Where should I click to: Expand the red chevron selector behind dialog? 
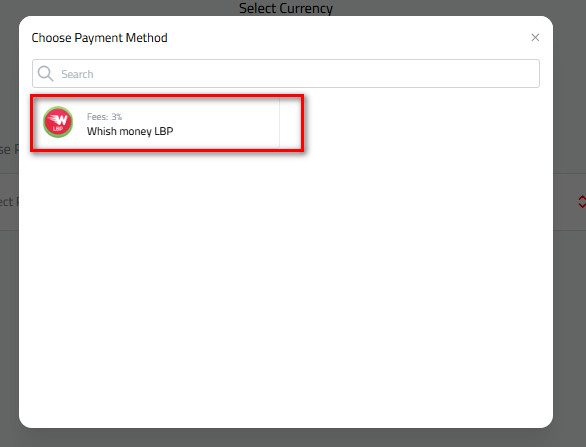click(x=582, y=202)
